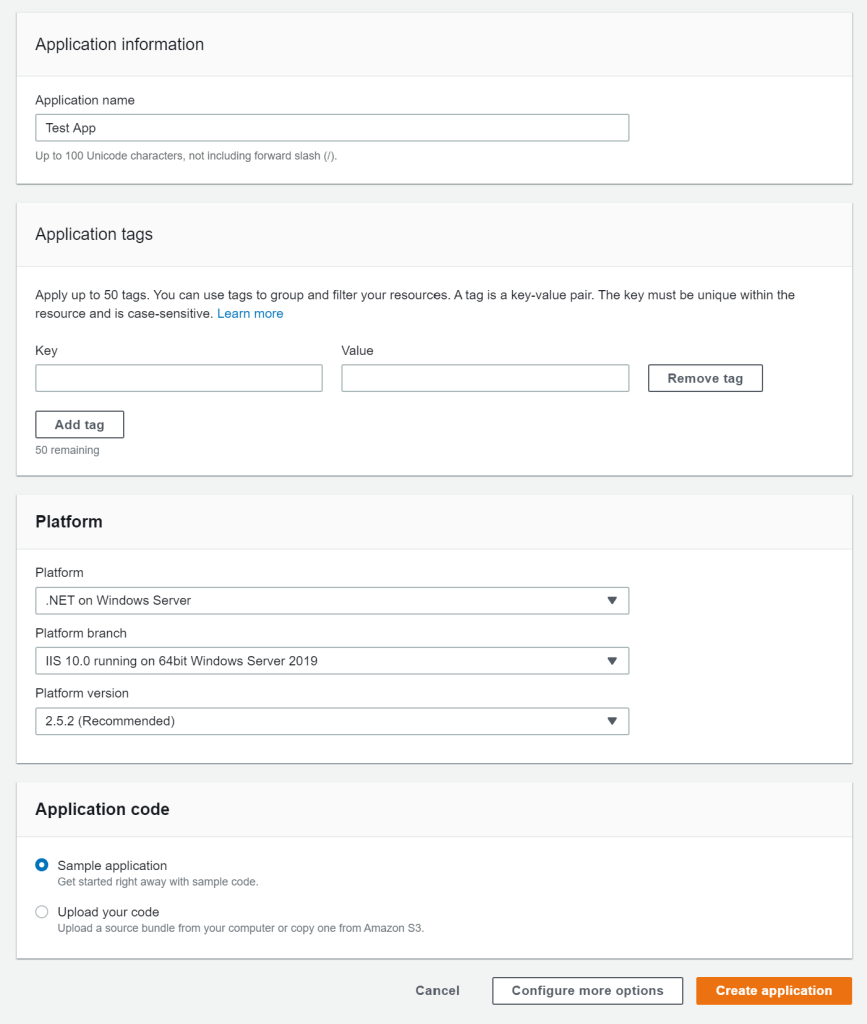Open Configure more options

point(587,990)
